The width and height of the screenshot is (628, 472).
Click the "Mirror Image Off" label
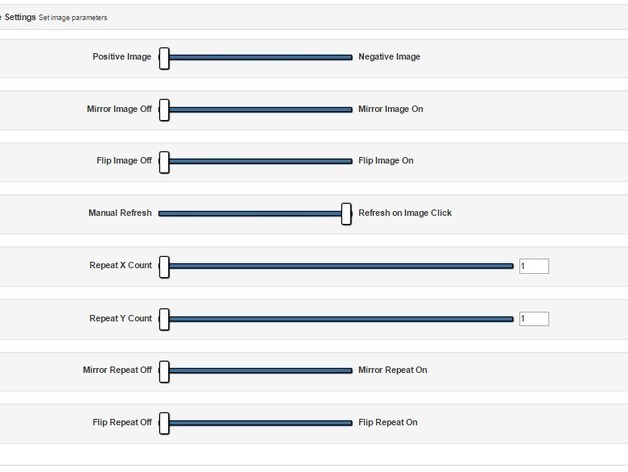[x=119, y=109]
